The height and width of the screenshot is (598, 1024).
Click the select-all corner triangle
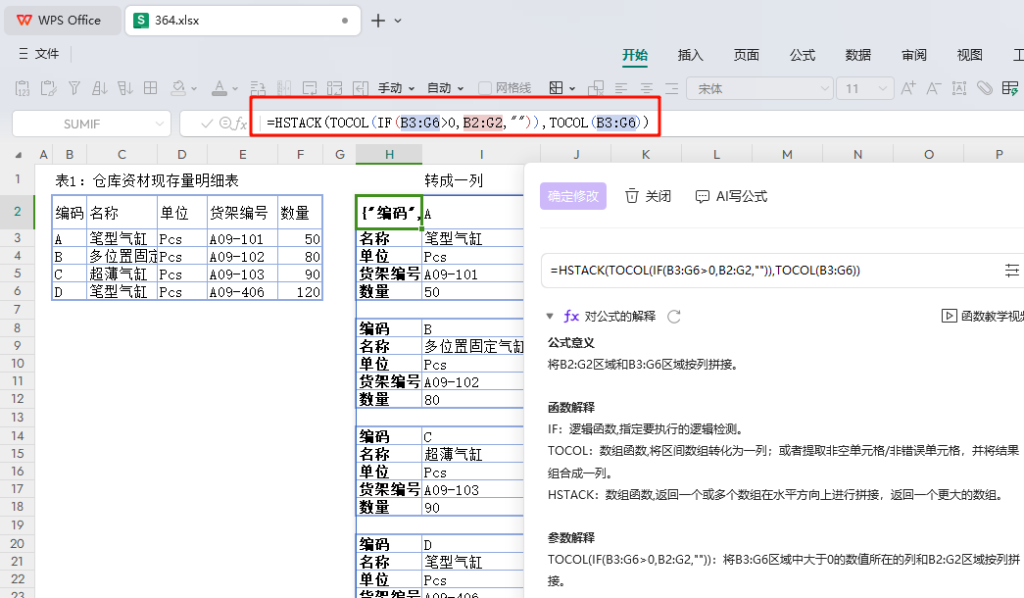(18, 155)
